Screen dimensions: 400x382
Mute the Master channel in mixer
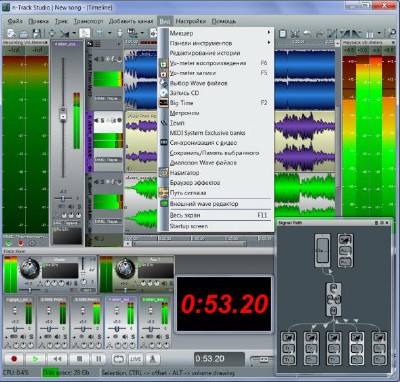(69, 283)
